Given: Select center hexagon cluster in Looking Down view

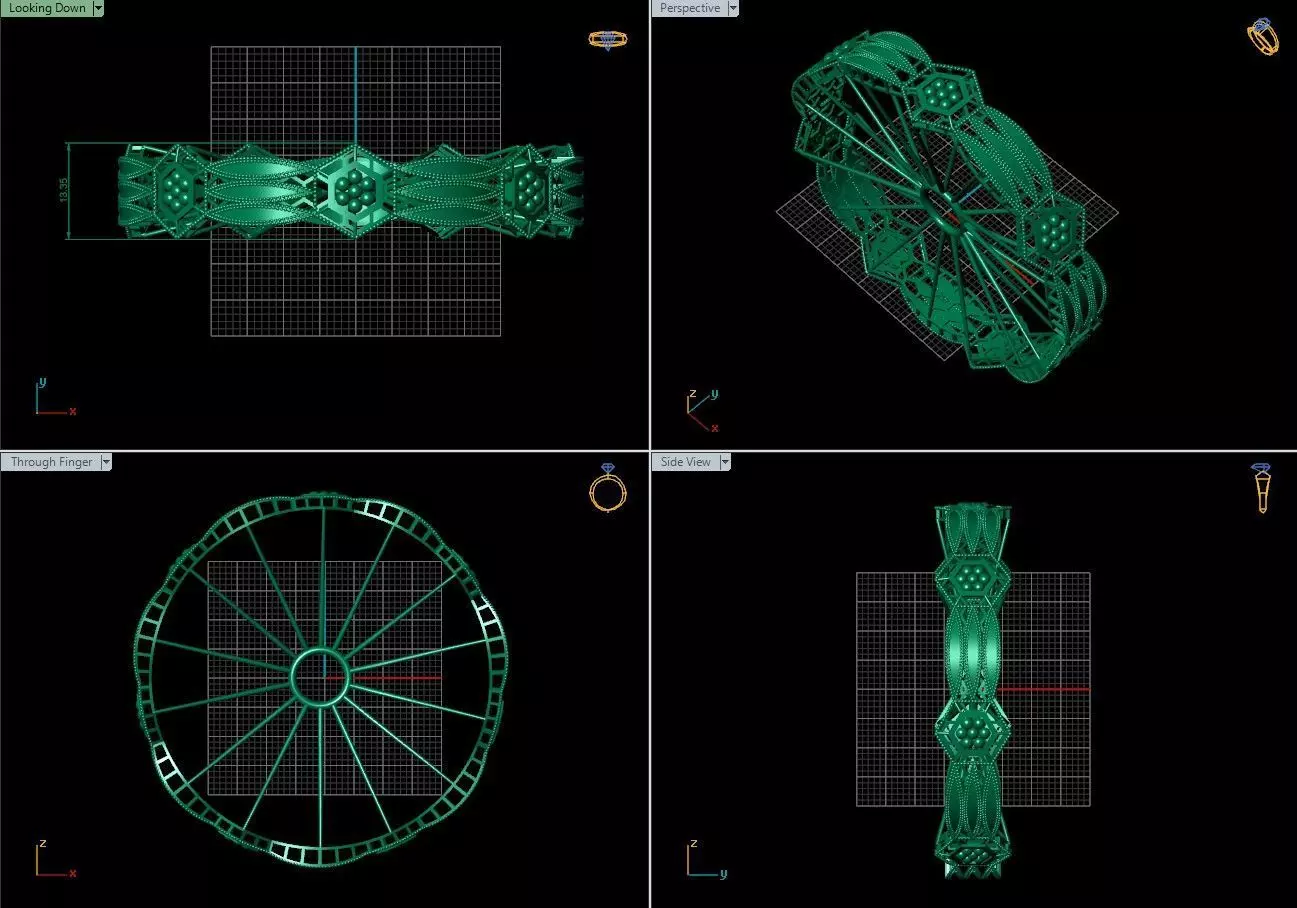Looking at the screenshot, I should click(353, 190).
